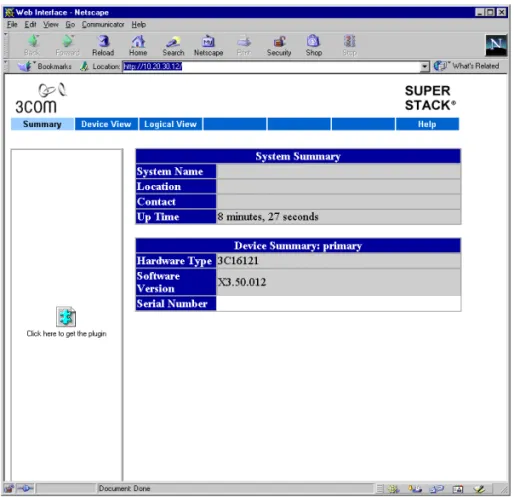Click the page proxy icon beside Location
514x497 pixels.
[84, 66]
